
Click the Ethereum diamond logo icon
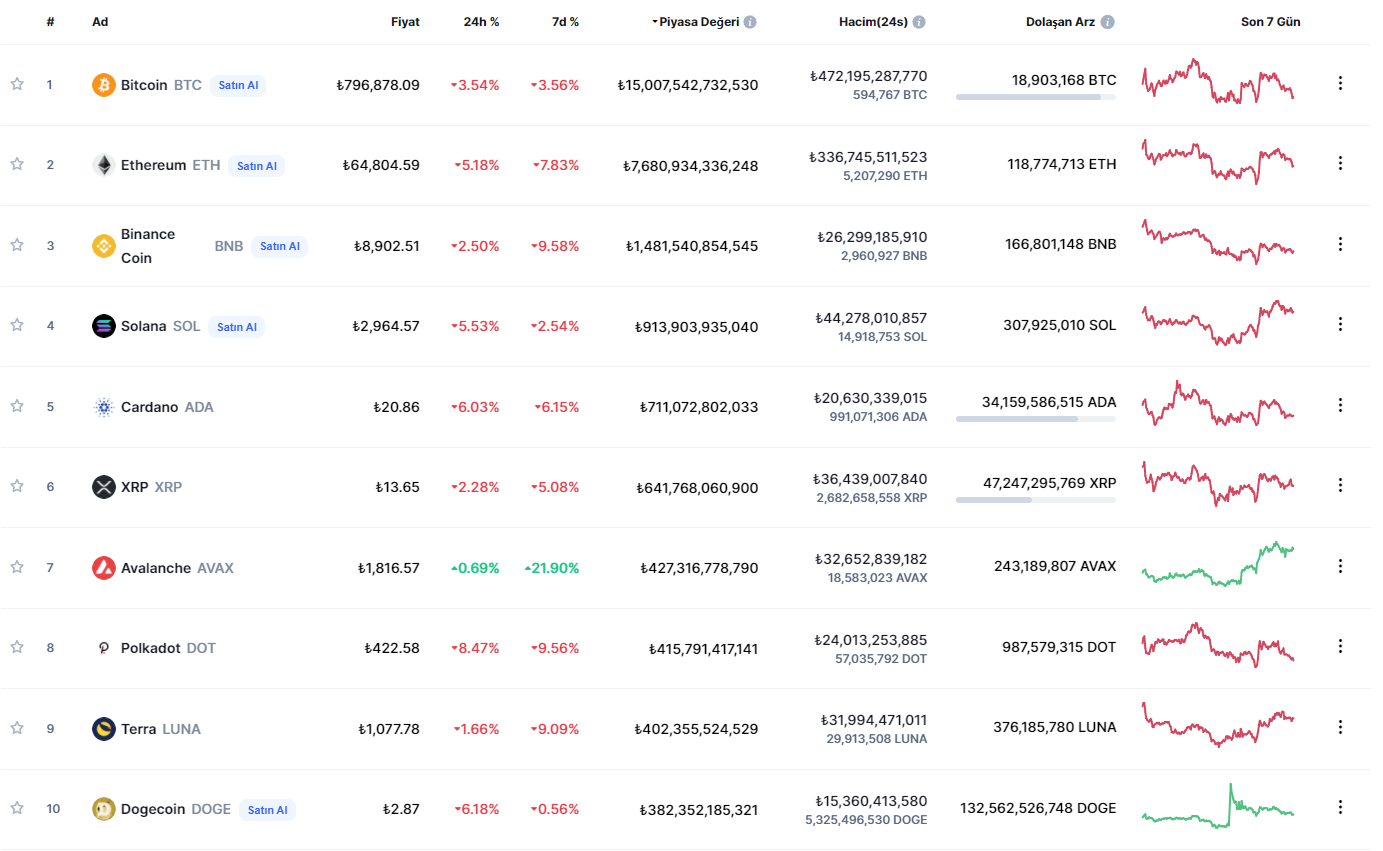coord(104,165)
